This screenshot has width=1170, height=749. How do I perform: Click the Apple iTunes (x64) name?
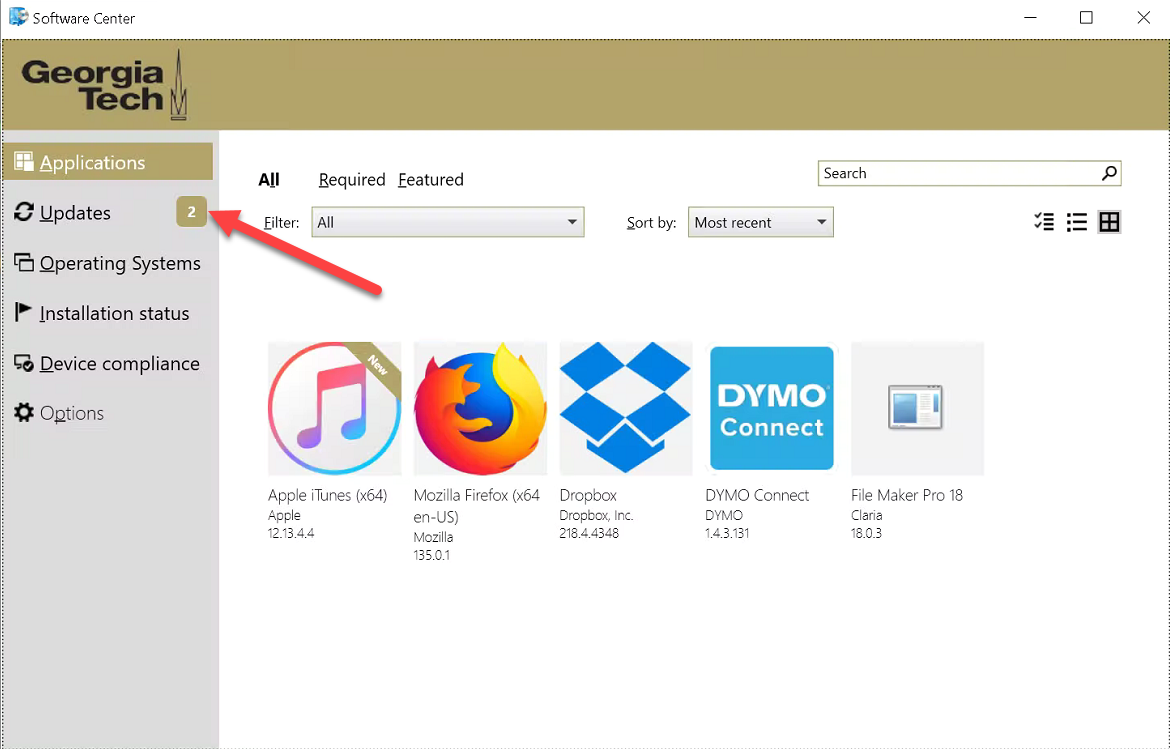328,495
